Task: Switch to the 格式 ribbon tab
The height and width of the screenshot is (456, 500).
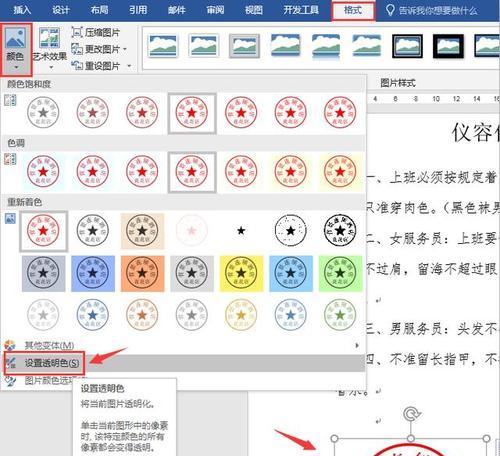Action: (353, 10)
